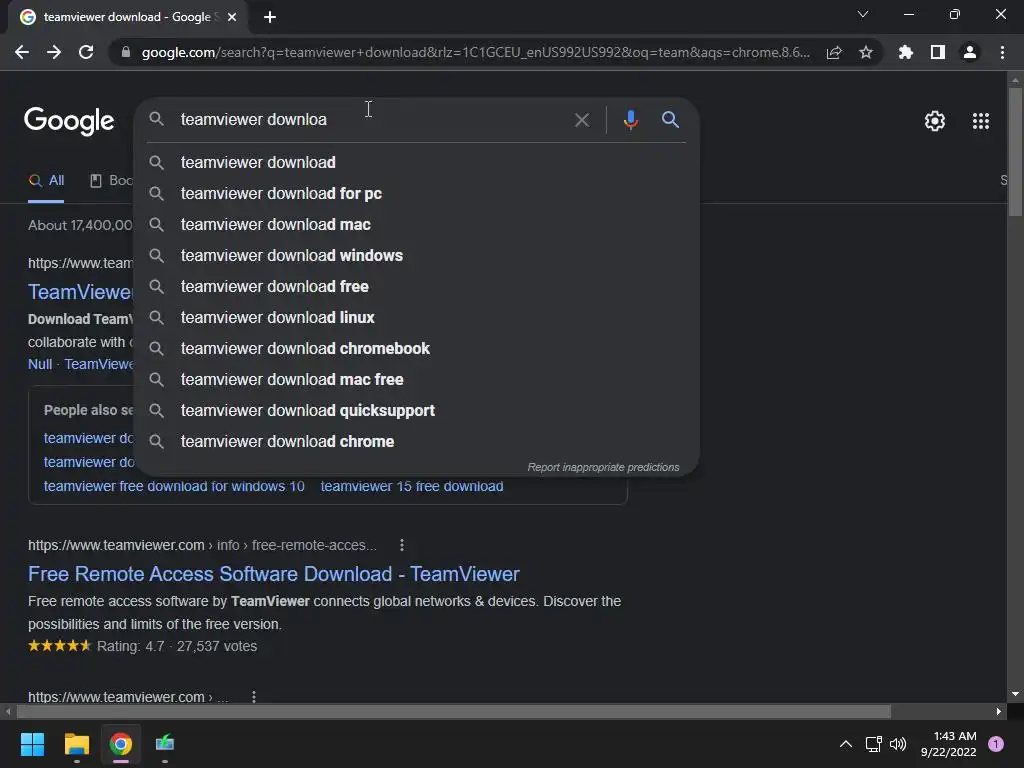Click 'Report inappropriate predictions'
This screenshot has width=1024, height=768.
(x=603, y=468)
